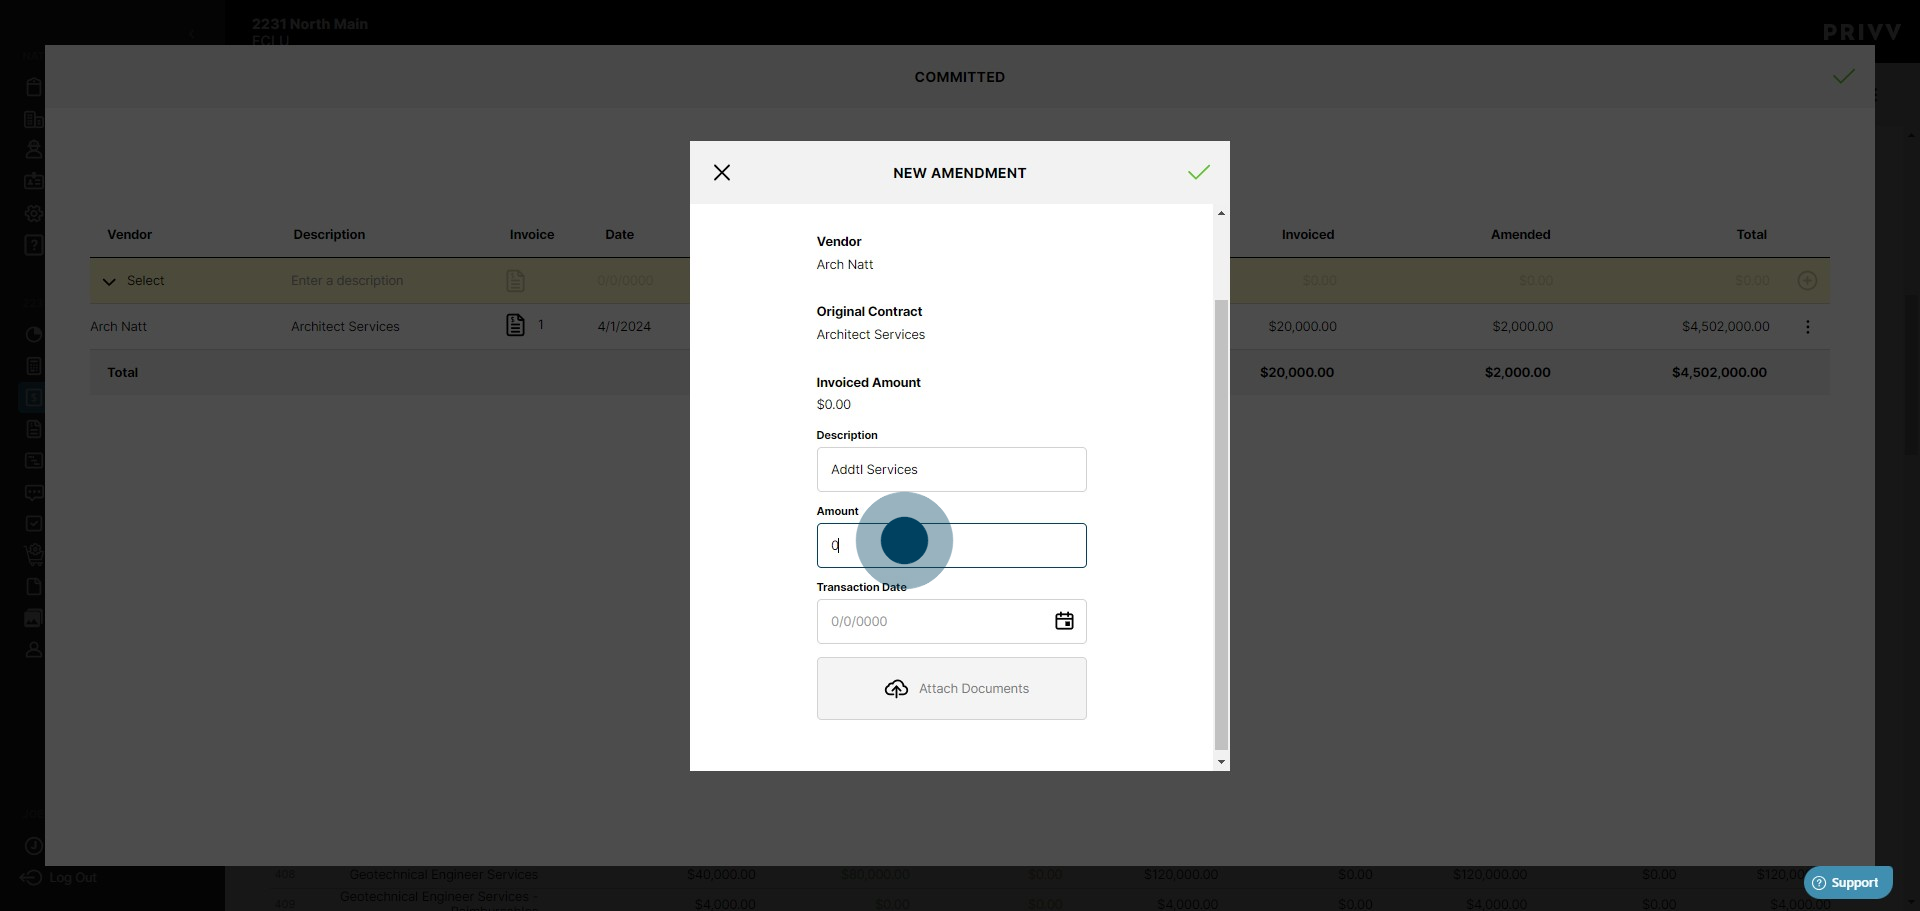Open the ID card icon in the sidebar
The image size is (1920, 911).
(33, 181)
